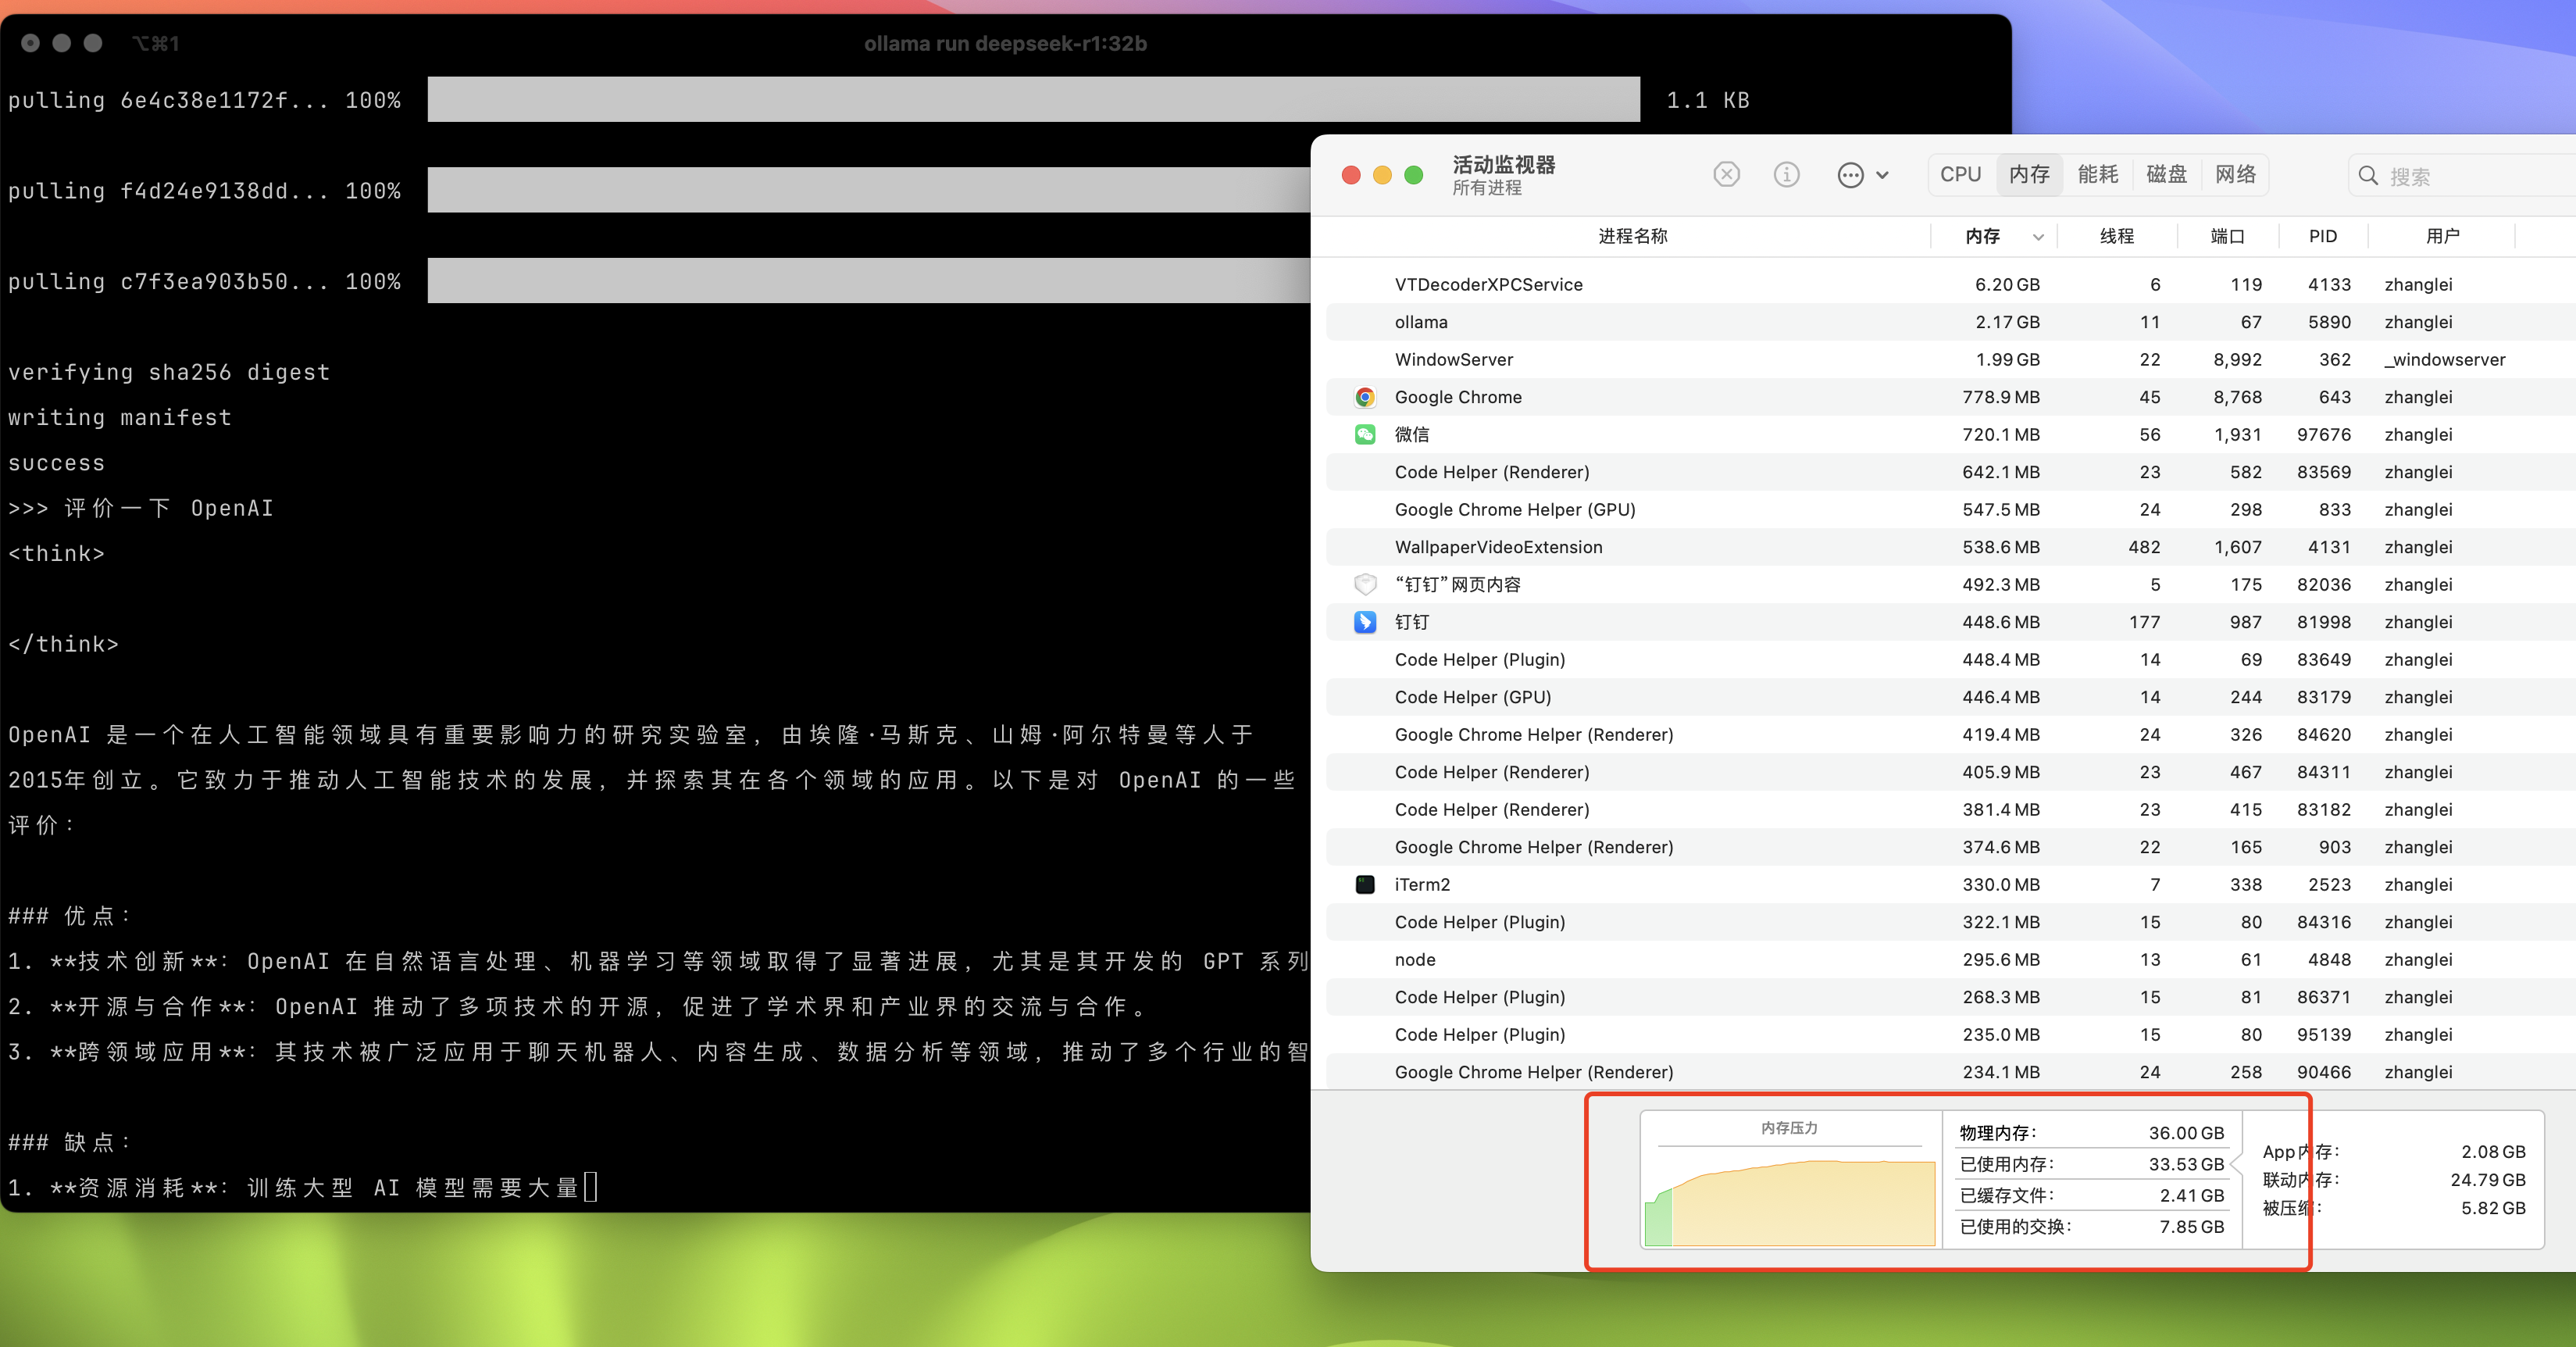The width and height of the screenshot is (2576, 1347).
Task: Select the node process row
Action: point(1950,959)
